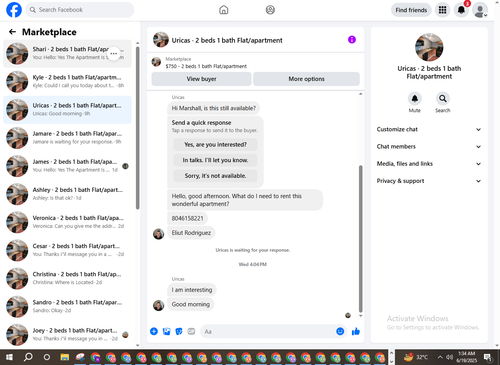500x365 pixels.
Task: Click the Search Facebook field
Action: pos(80,10)
